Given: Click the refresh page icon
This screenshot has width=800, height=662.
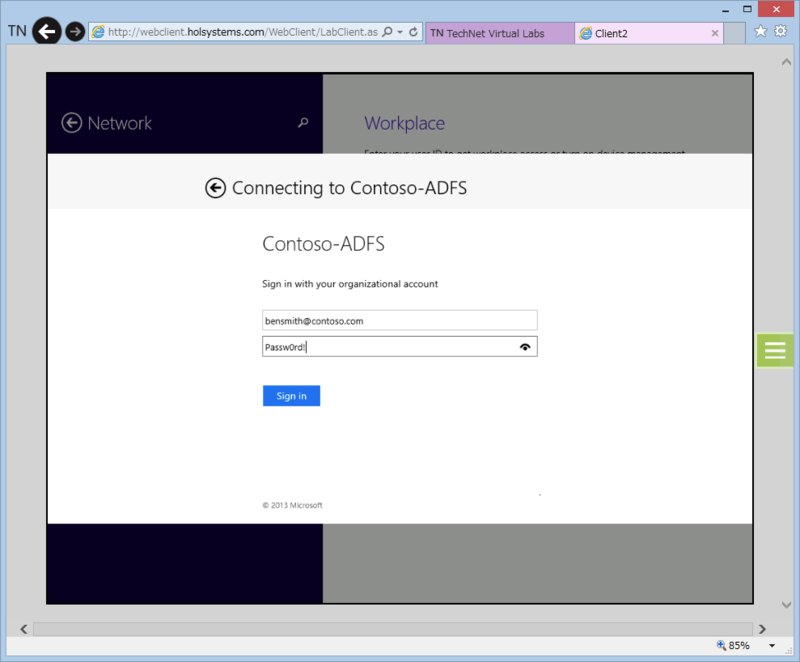Looking at the screenshot, I should point(413,32).
